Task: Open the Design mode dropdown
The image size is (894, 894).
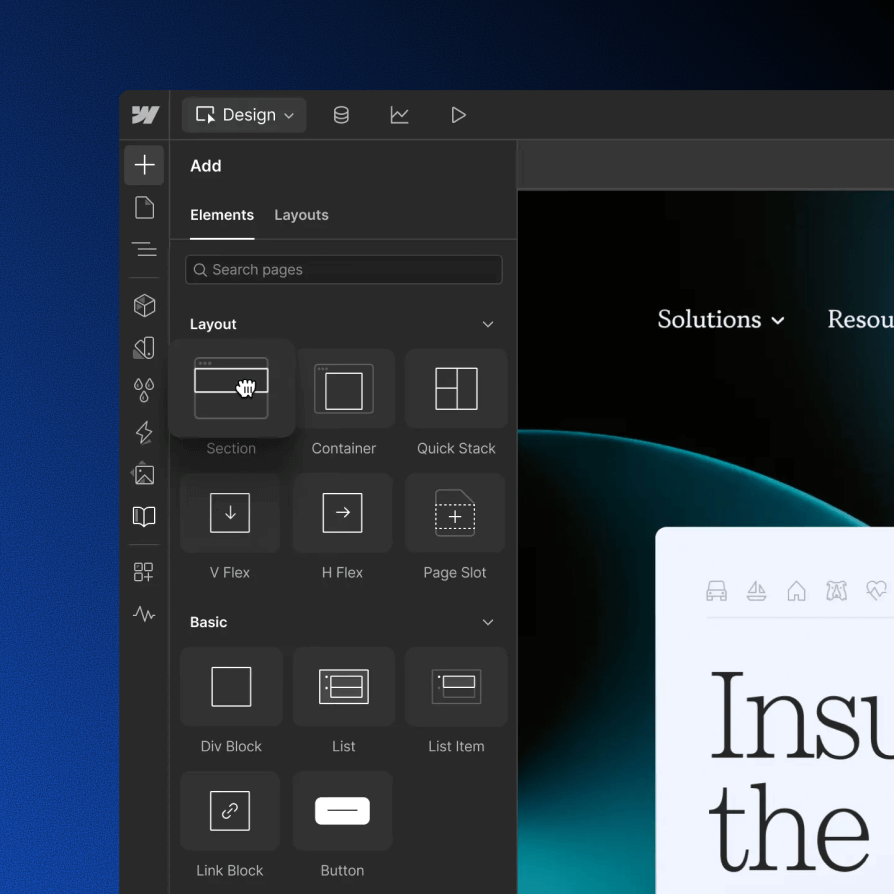Action: (244, 115)
